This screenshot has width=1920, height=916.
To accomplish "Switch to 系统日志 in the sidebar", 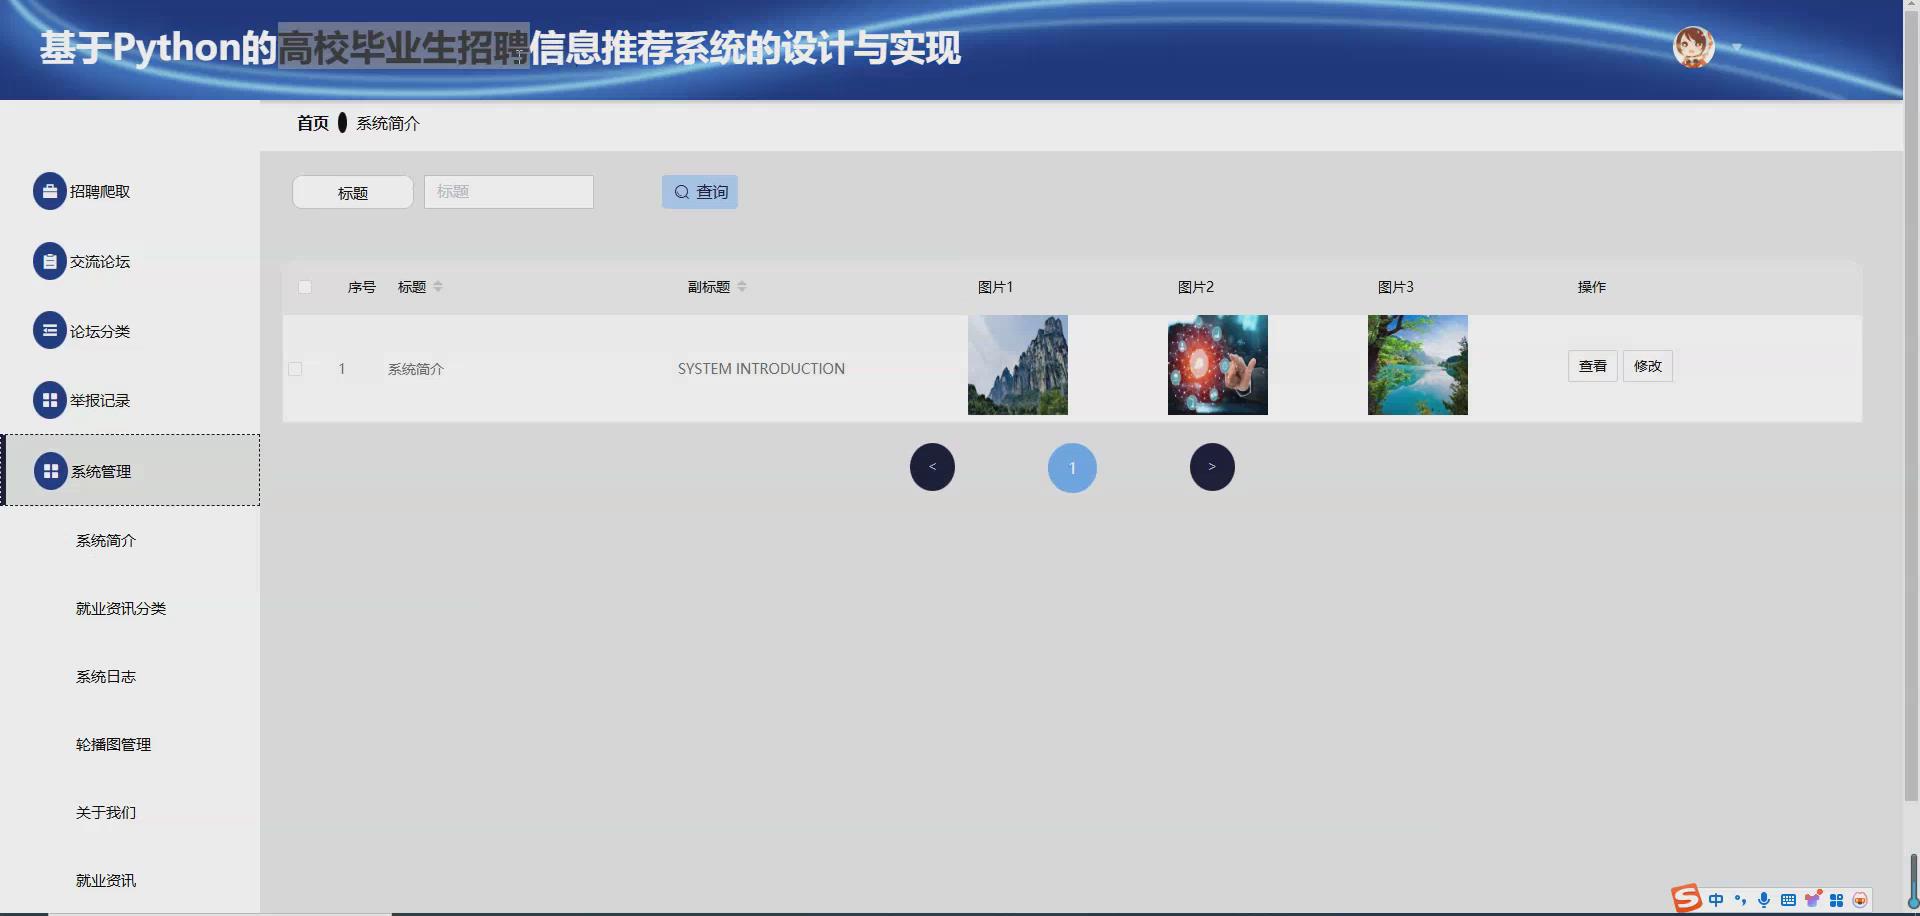I will (105, 676).
